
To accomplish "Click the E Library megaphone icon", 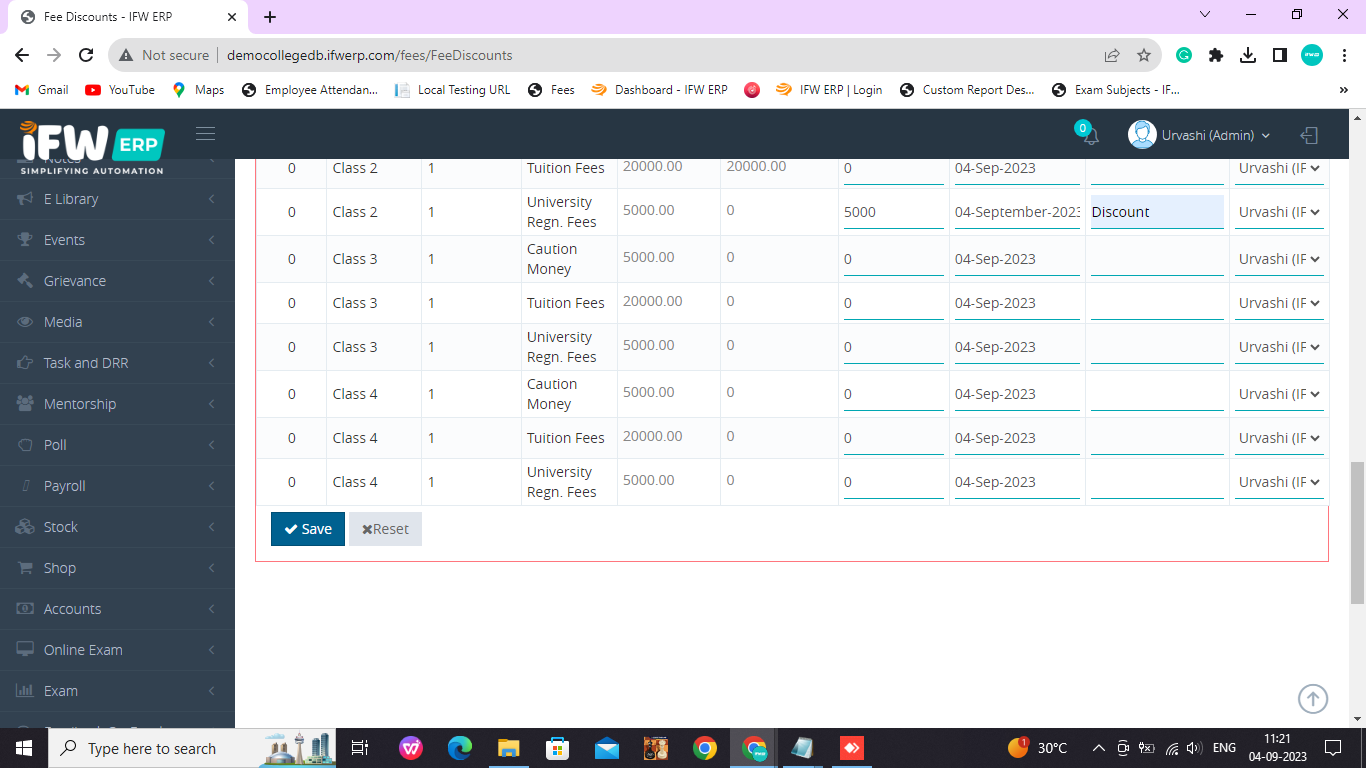I will (x=25, y=199).
